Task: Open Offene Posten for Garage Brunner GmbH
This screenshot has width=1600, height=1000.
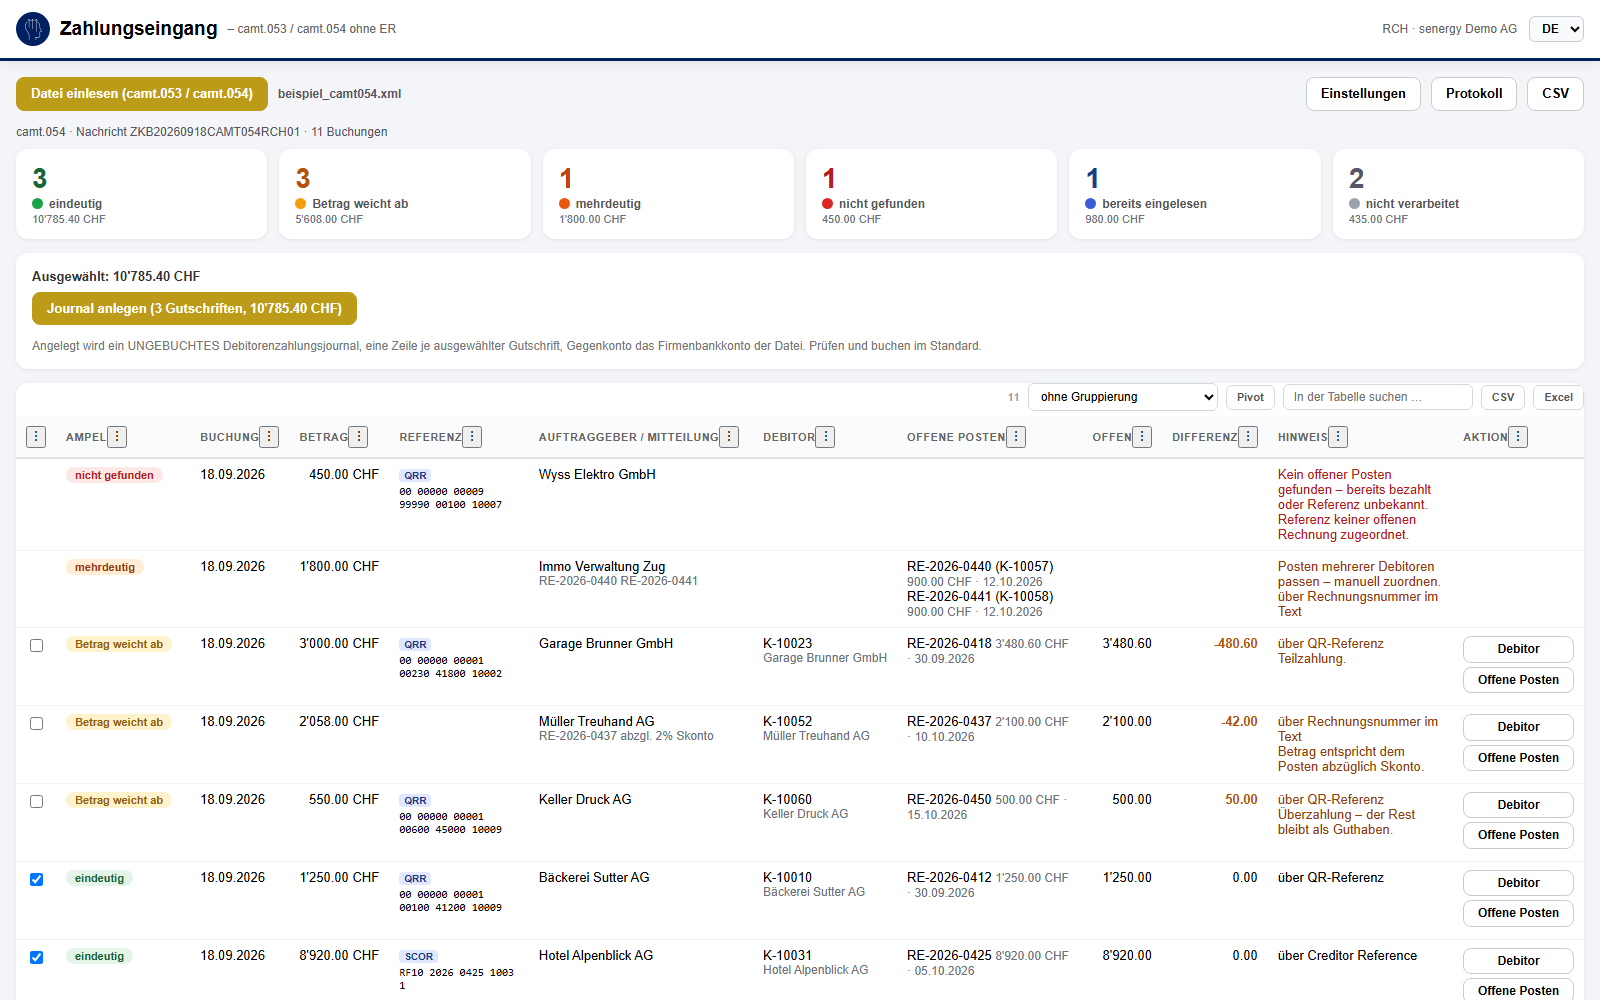Action: 1518,680
